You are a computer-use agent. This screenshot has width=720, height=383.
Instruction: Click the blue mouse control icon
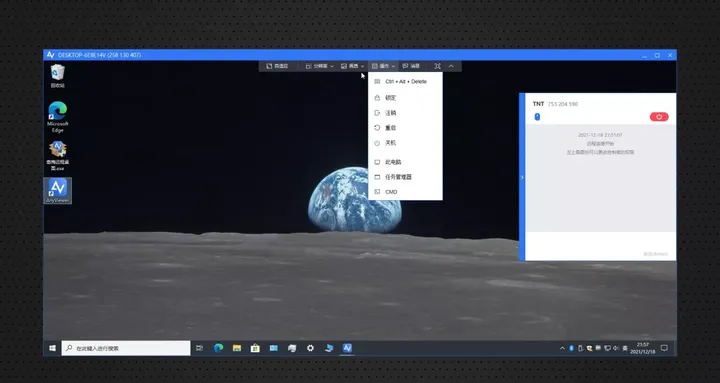[537, 117]
